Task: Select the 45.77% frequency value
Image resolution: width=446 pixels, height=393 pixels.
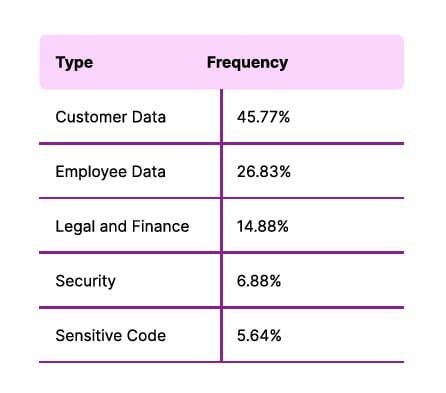Action: pos(263,117)
